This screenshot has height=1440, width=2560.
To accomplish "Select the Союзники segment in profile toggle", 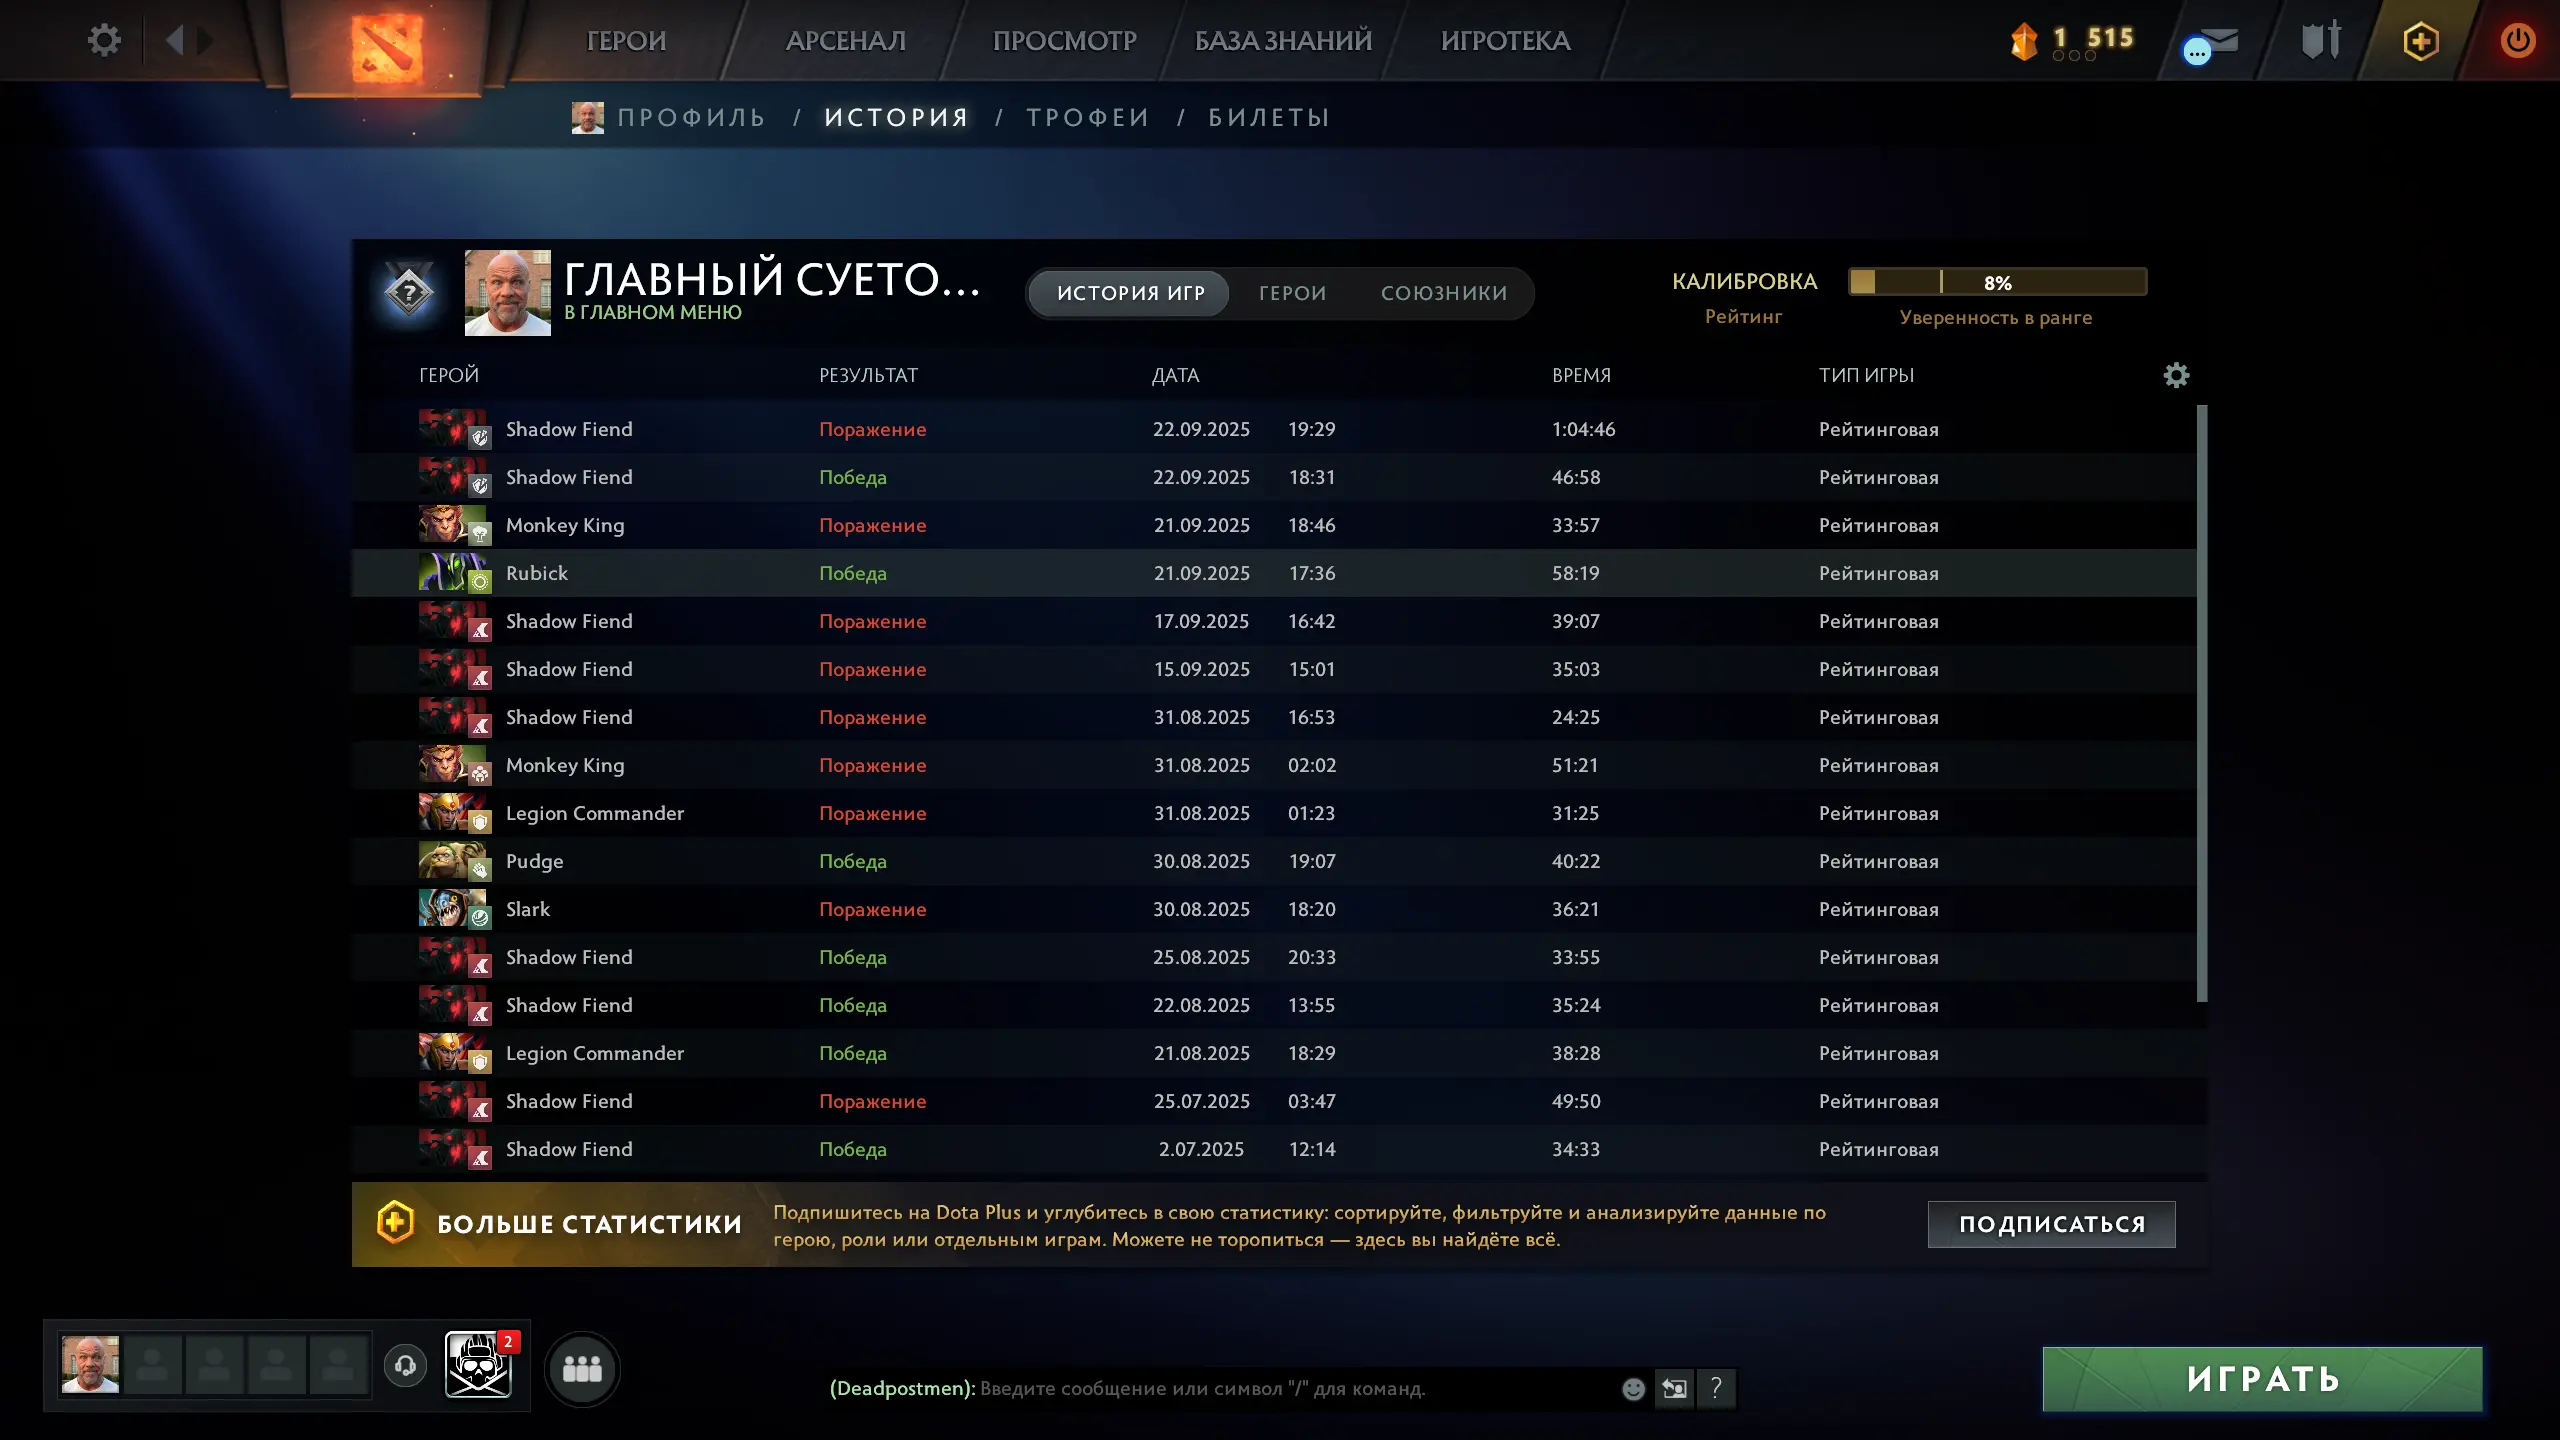I will click(x=1444, y=293).
